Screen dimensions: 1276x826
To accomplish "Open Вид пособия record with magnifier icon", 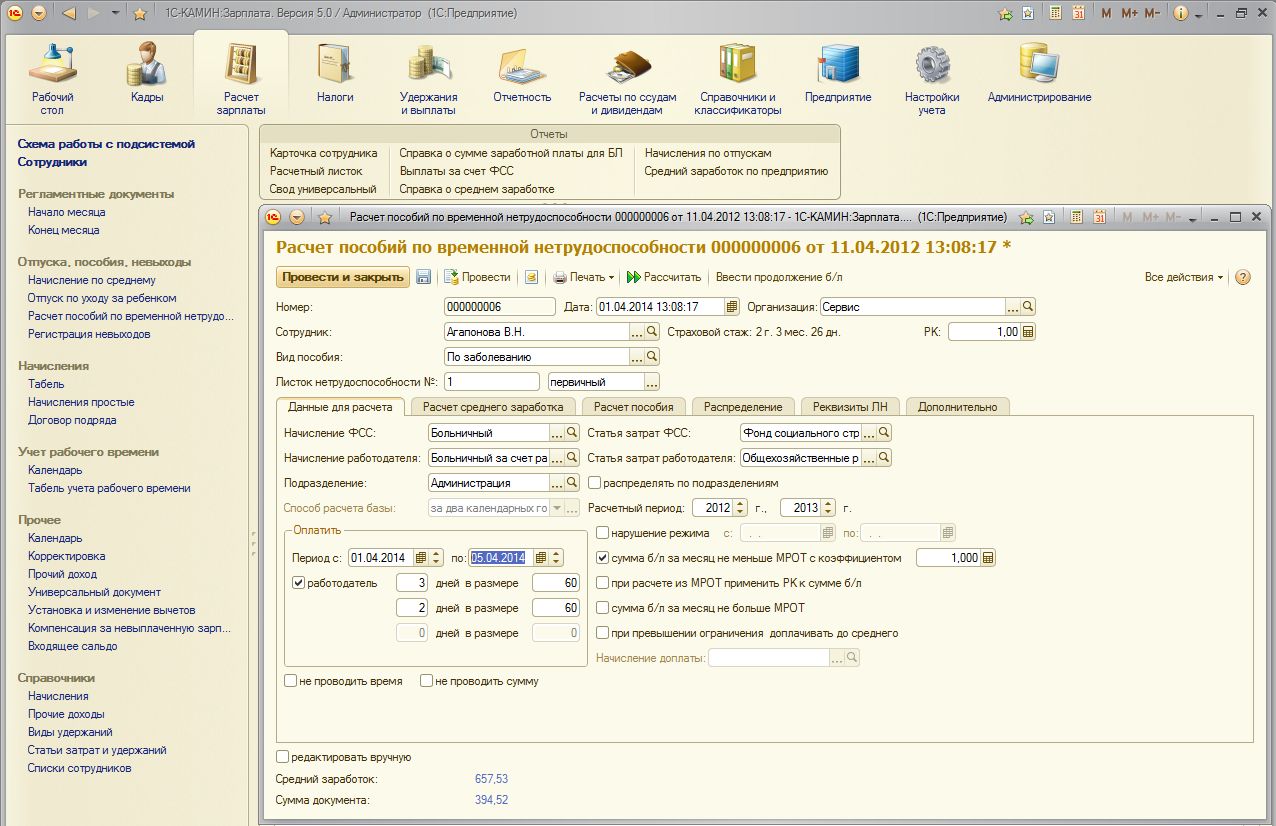I will pyautogui.click(x=652, y=356).
